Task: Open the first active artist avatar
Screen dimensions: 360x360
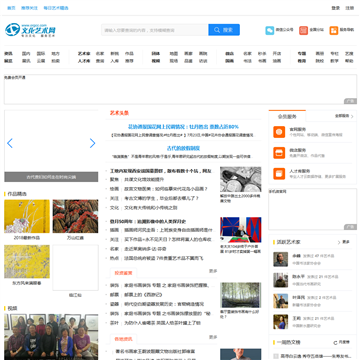Action: [281, 259]
